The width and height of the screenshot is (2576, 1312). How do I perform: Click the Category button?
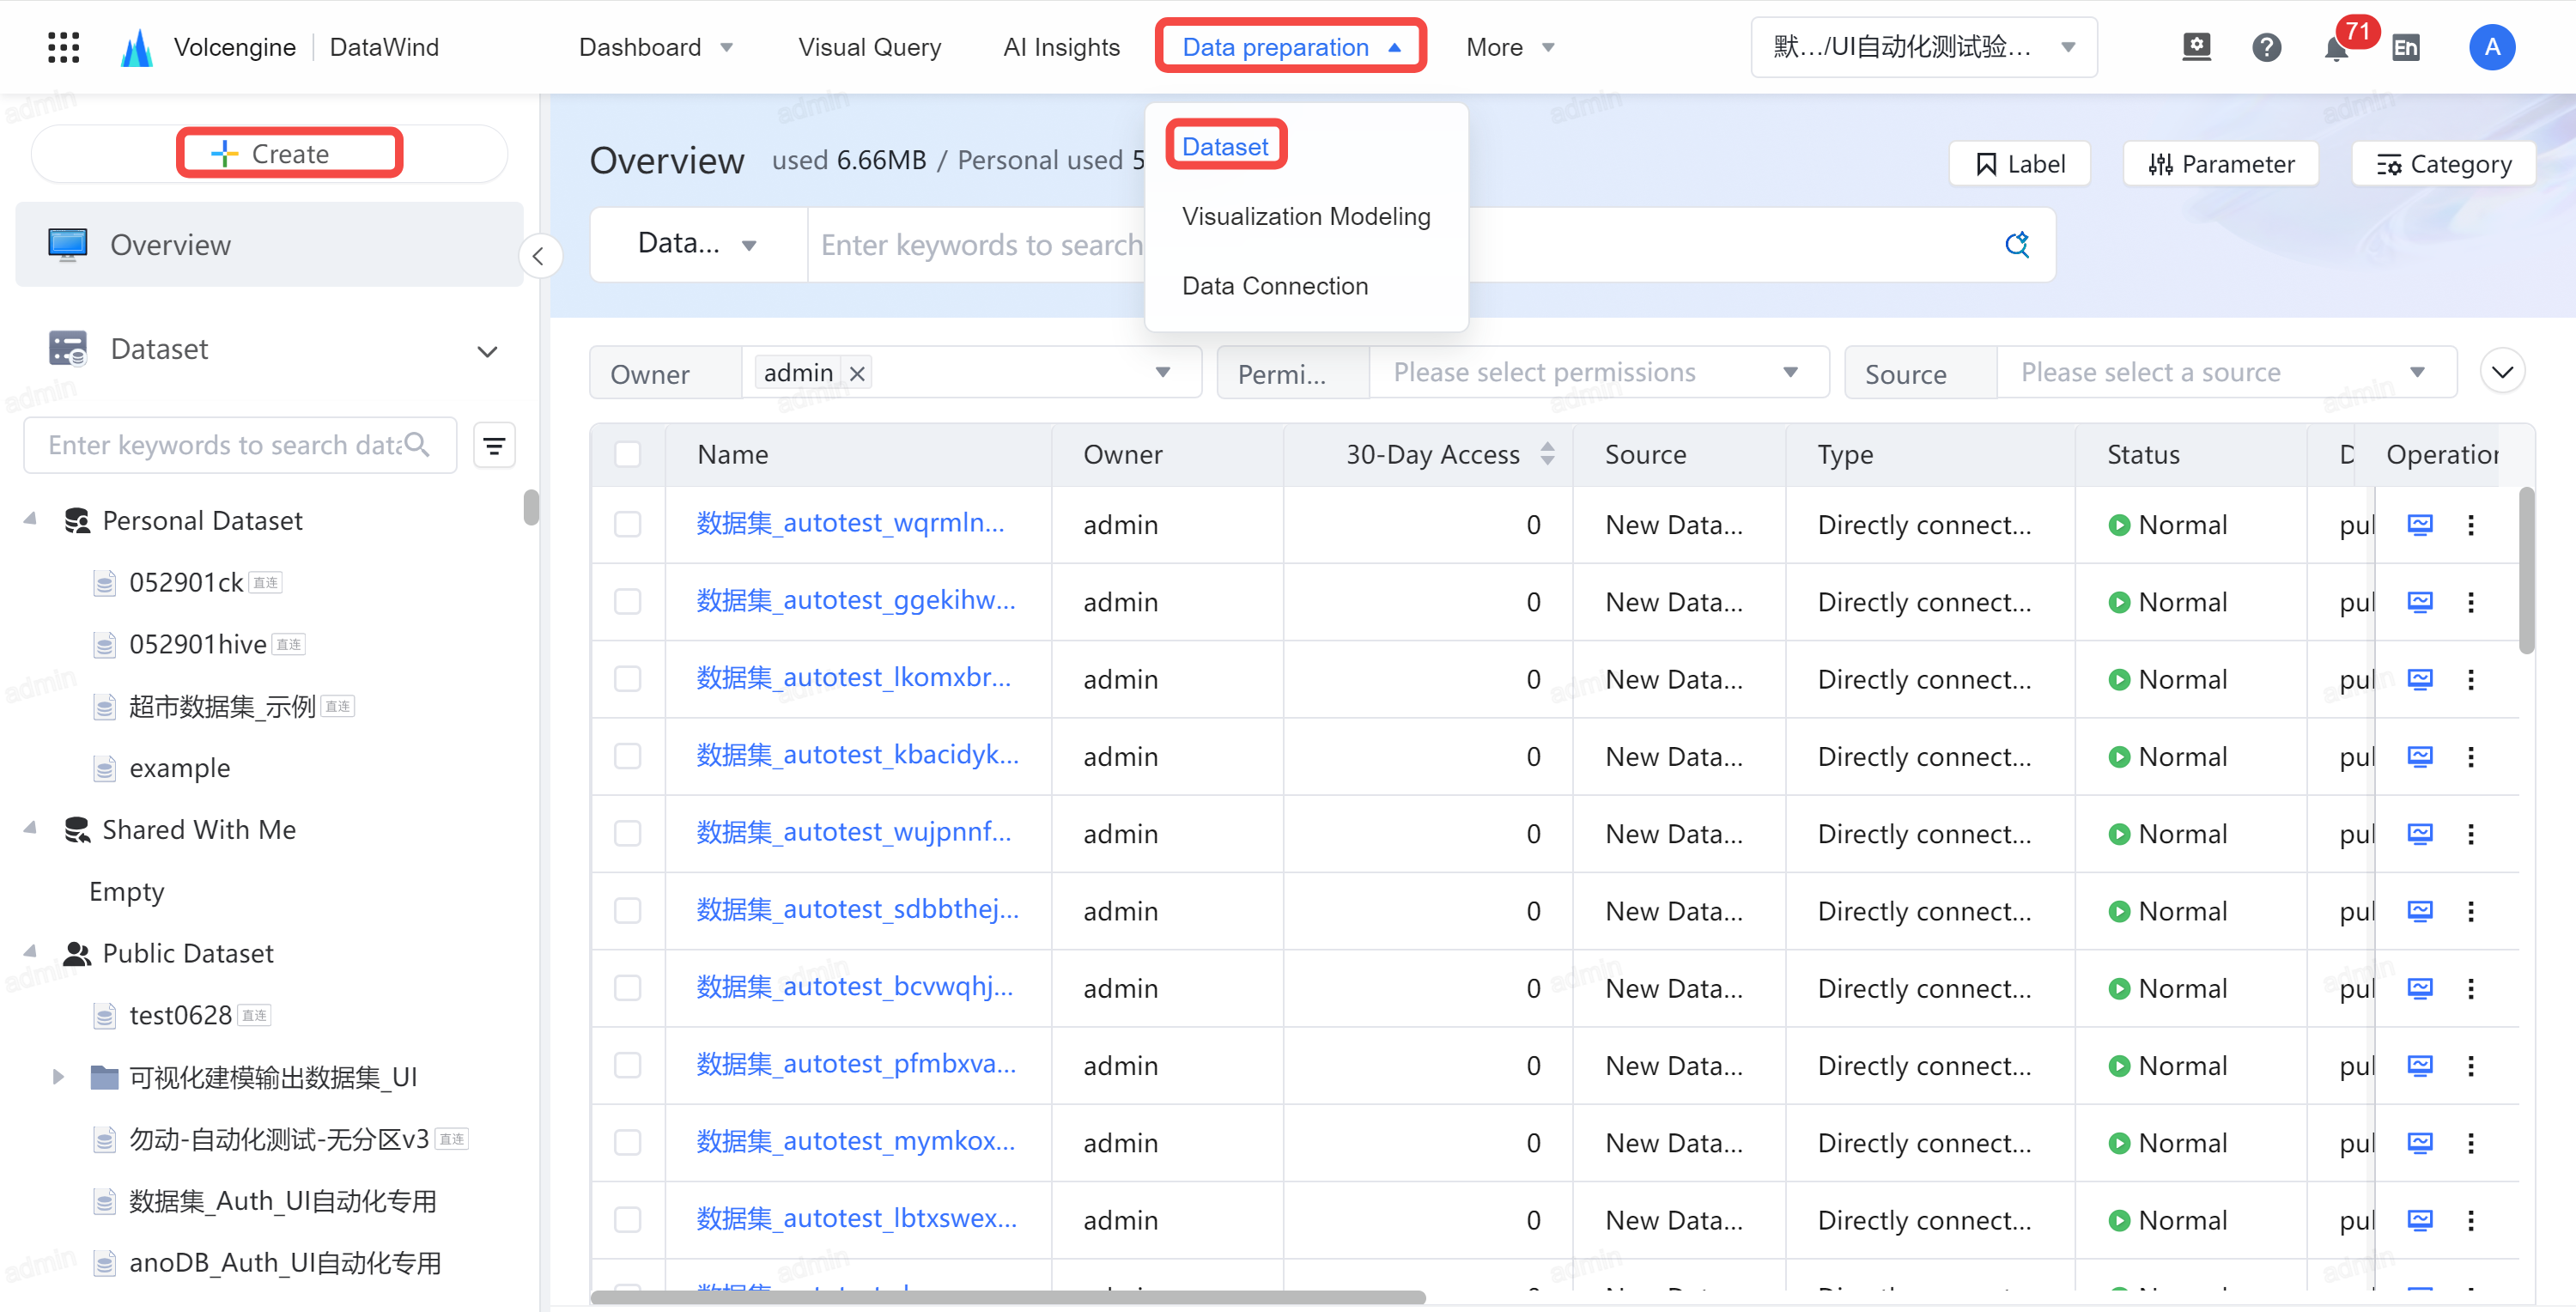(x=2443, y=164)
